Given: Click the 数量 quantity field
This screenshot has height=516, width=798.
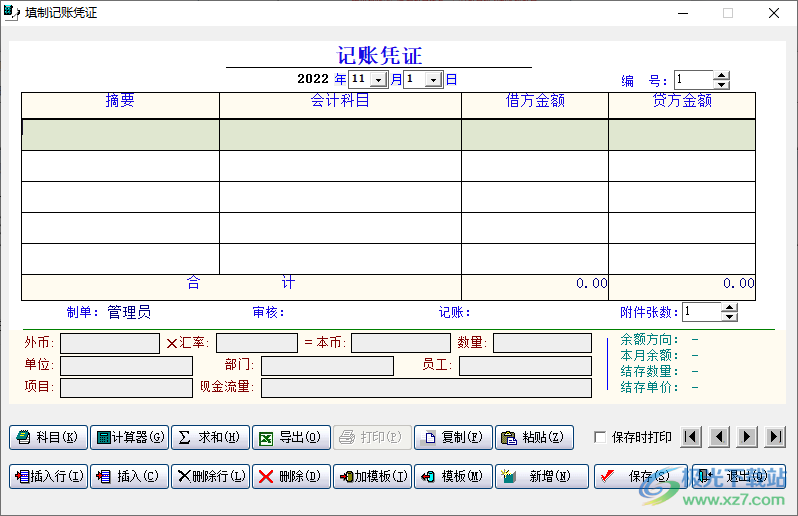Looking at the screenshot, I should pos(543,343).
